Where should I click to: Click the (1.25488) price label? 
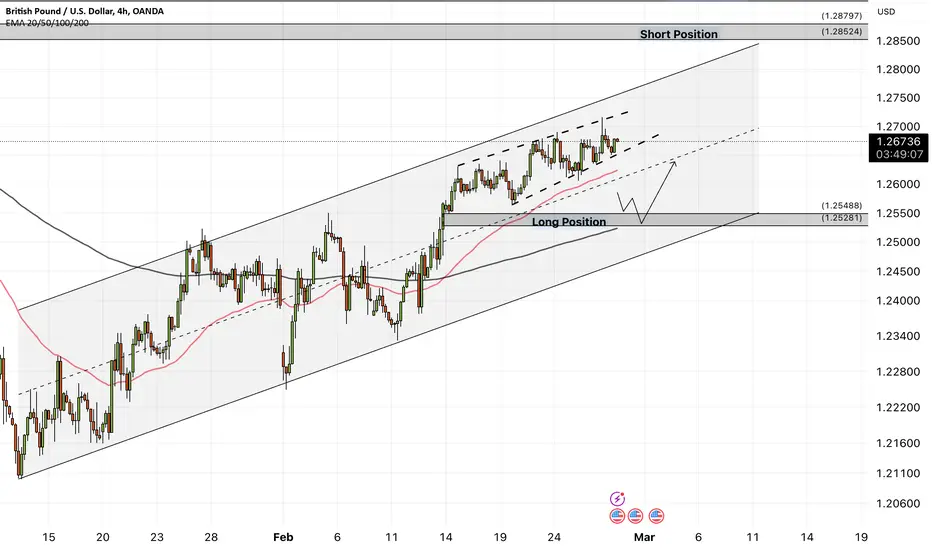[842, 206]
